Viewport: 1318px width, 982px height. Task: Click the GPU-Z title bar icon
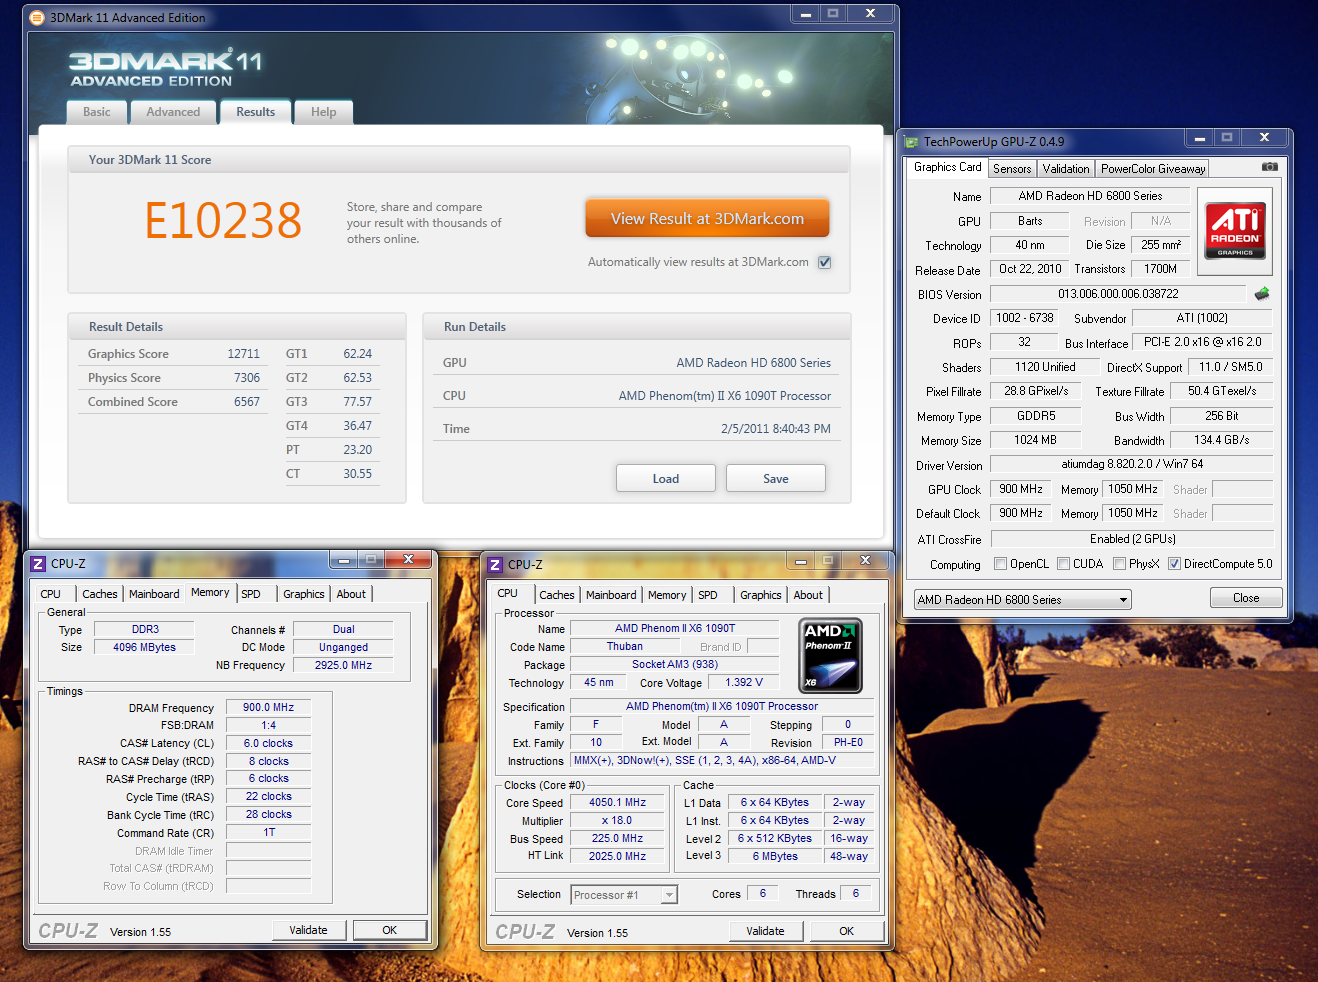(911, 142)
